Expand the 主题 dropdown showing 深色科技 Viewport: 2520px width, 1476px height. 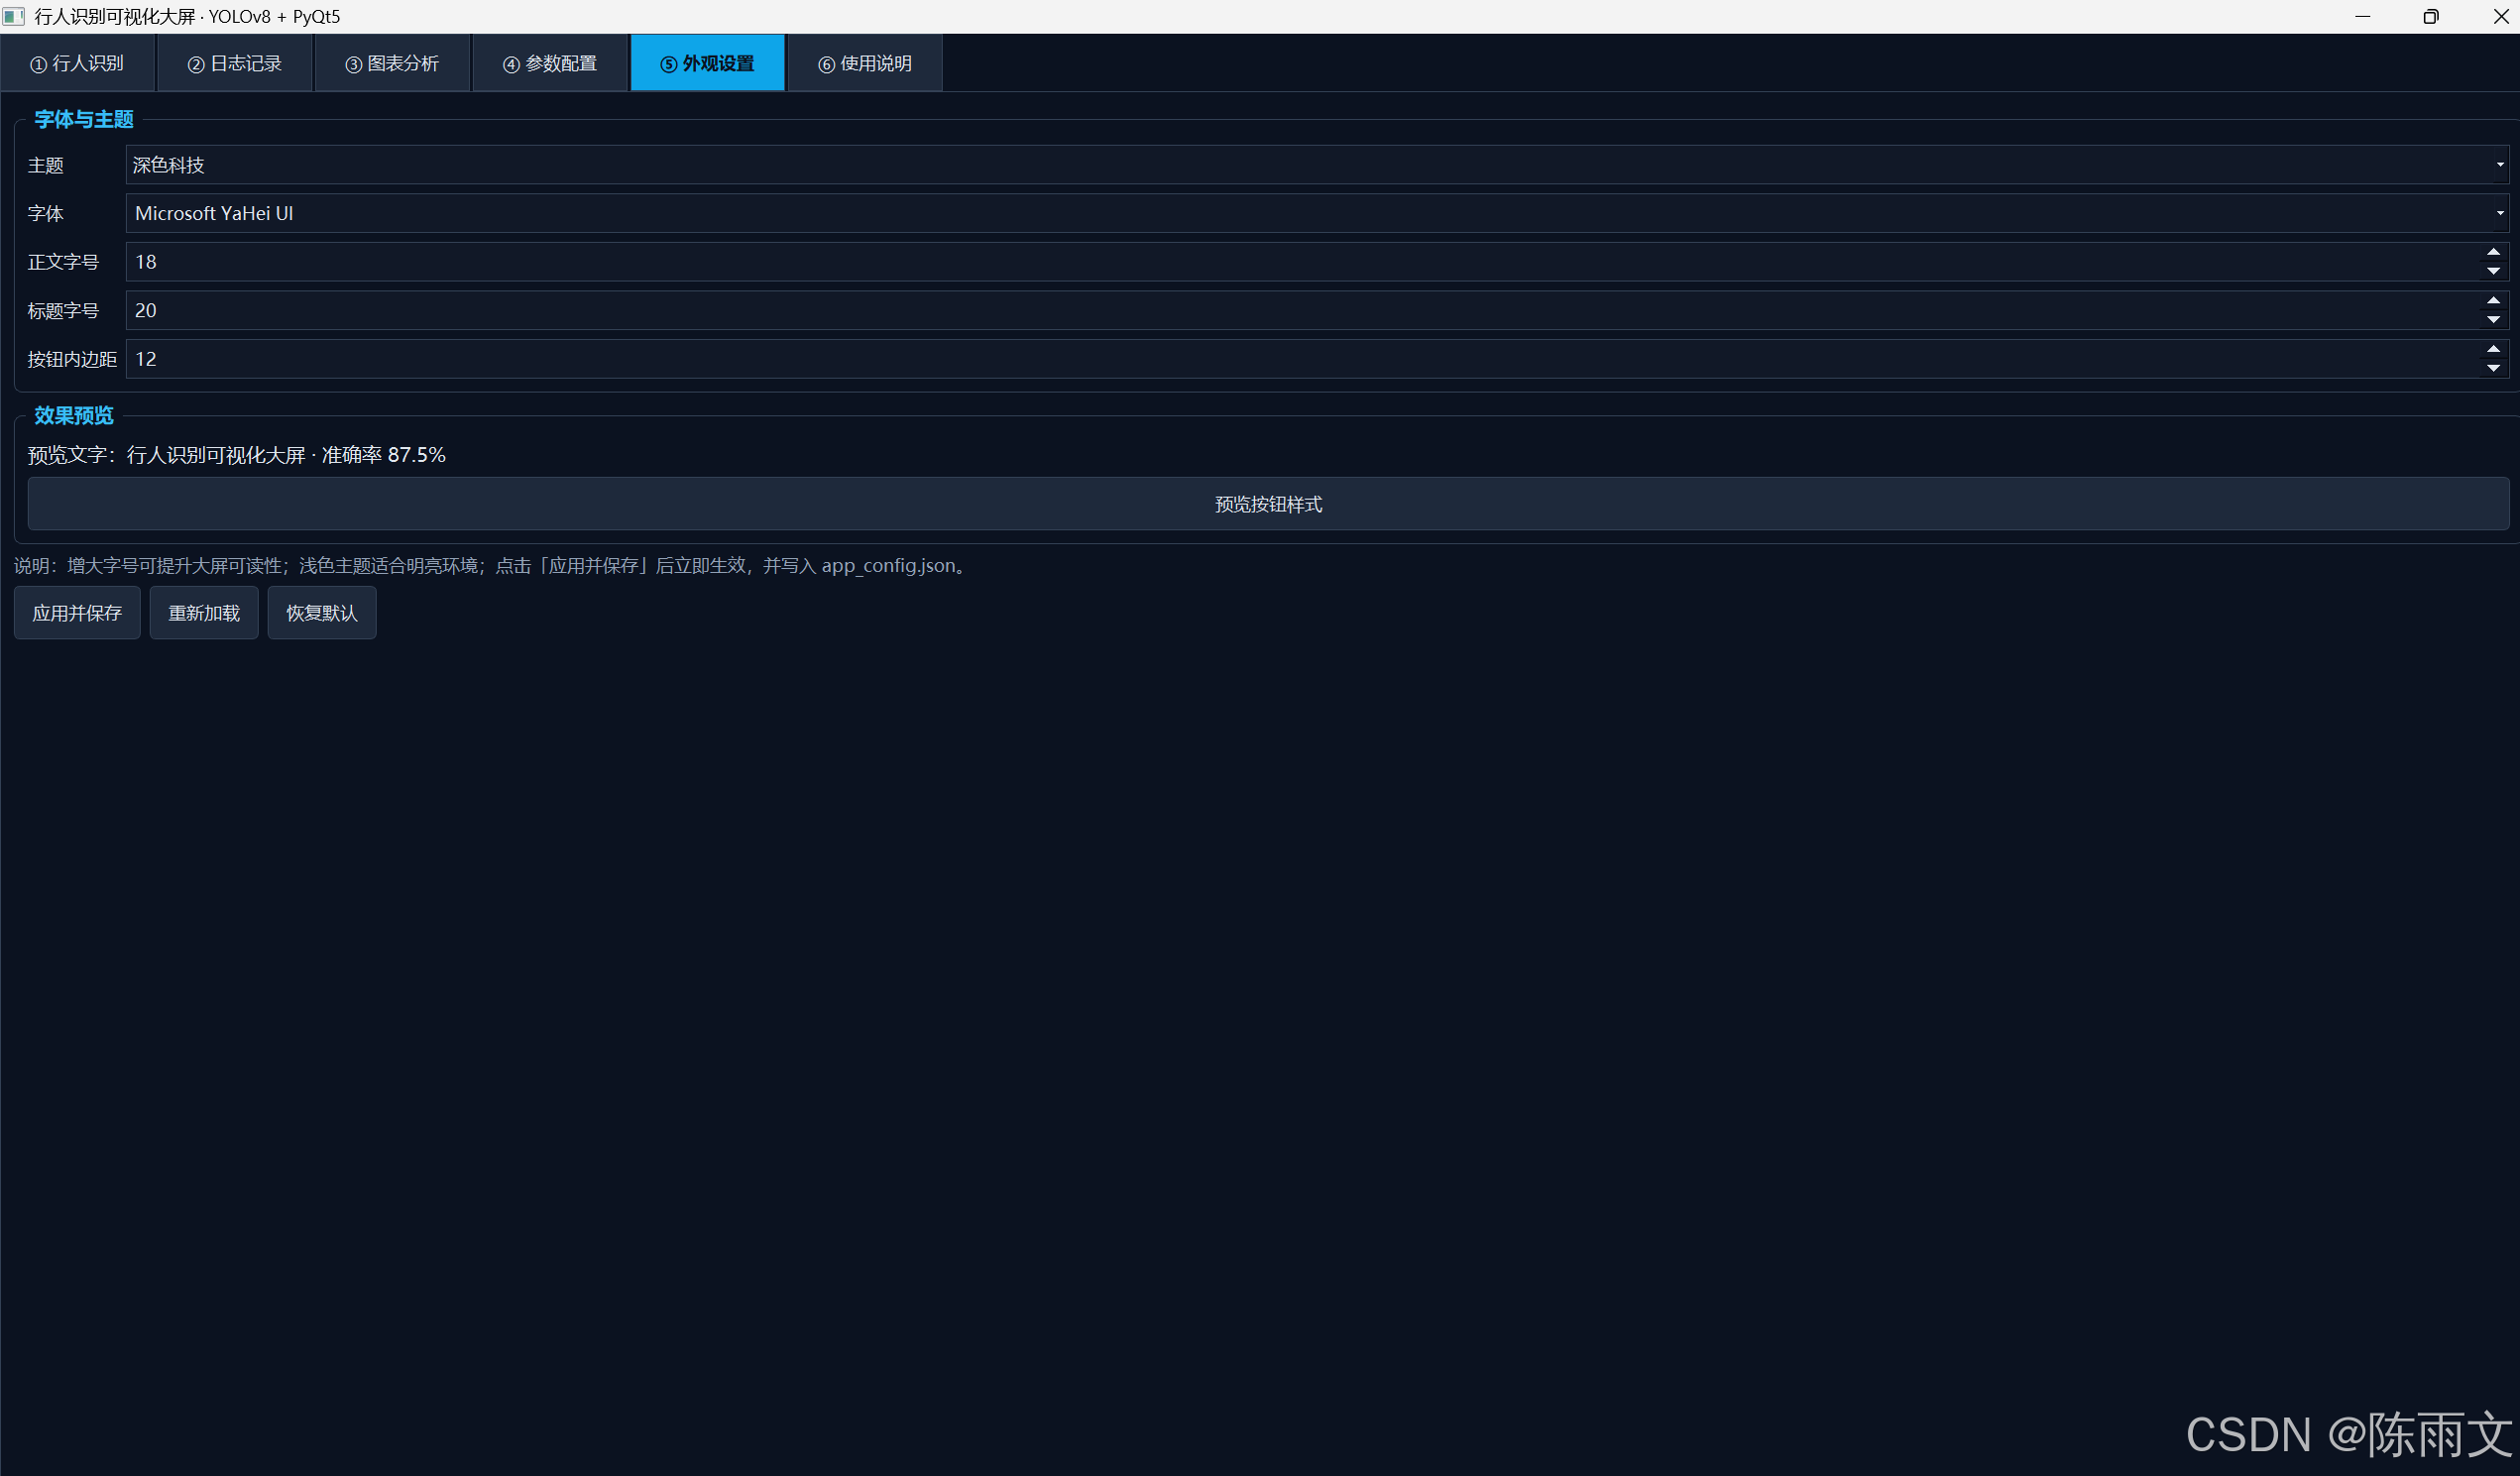tap(1317, 165)
